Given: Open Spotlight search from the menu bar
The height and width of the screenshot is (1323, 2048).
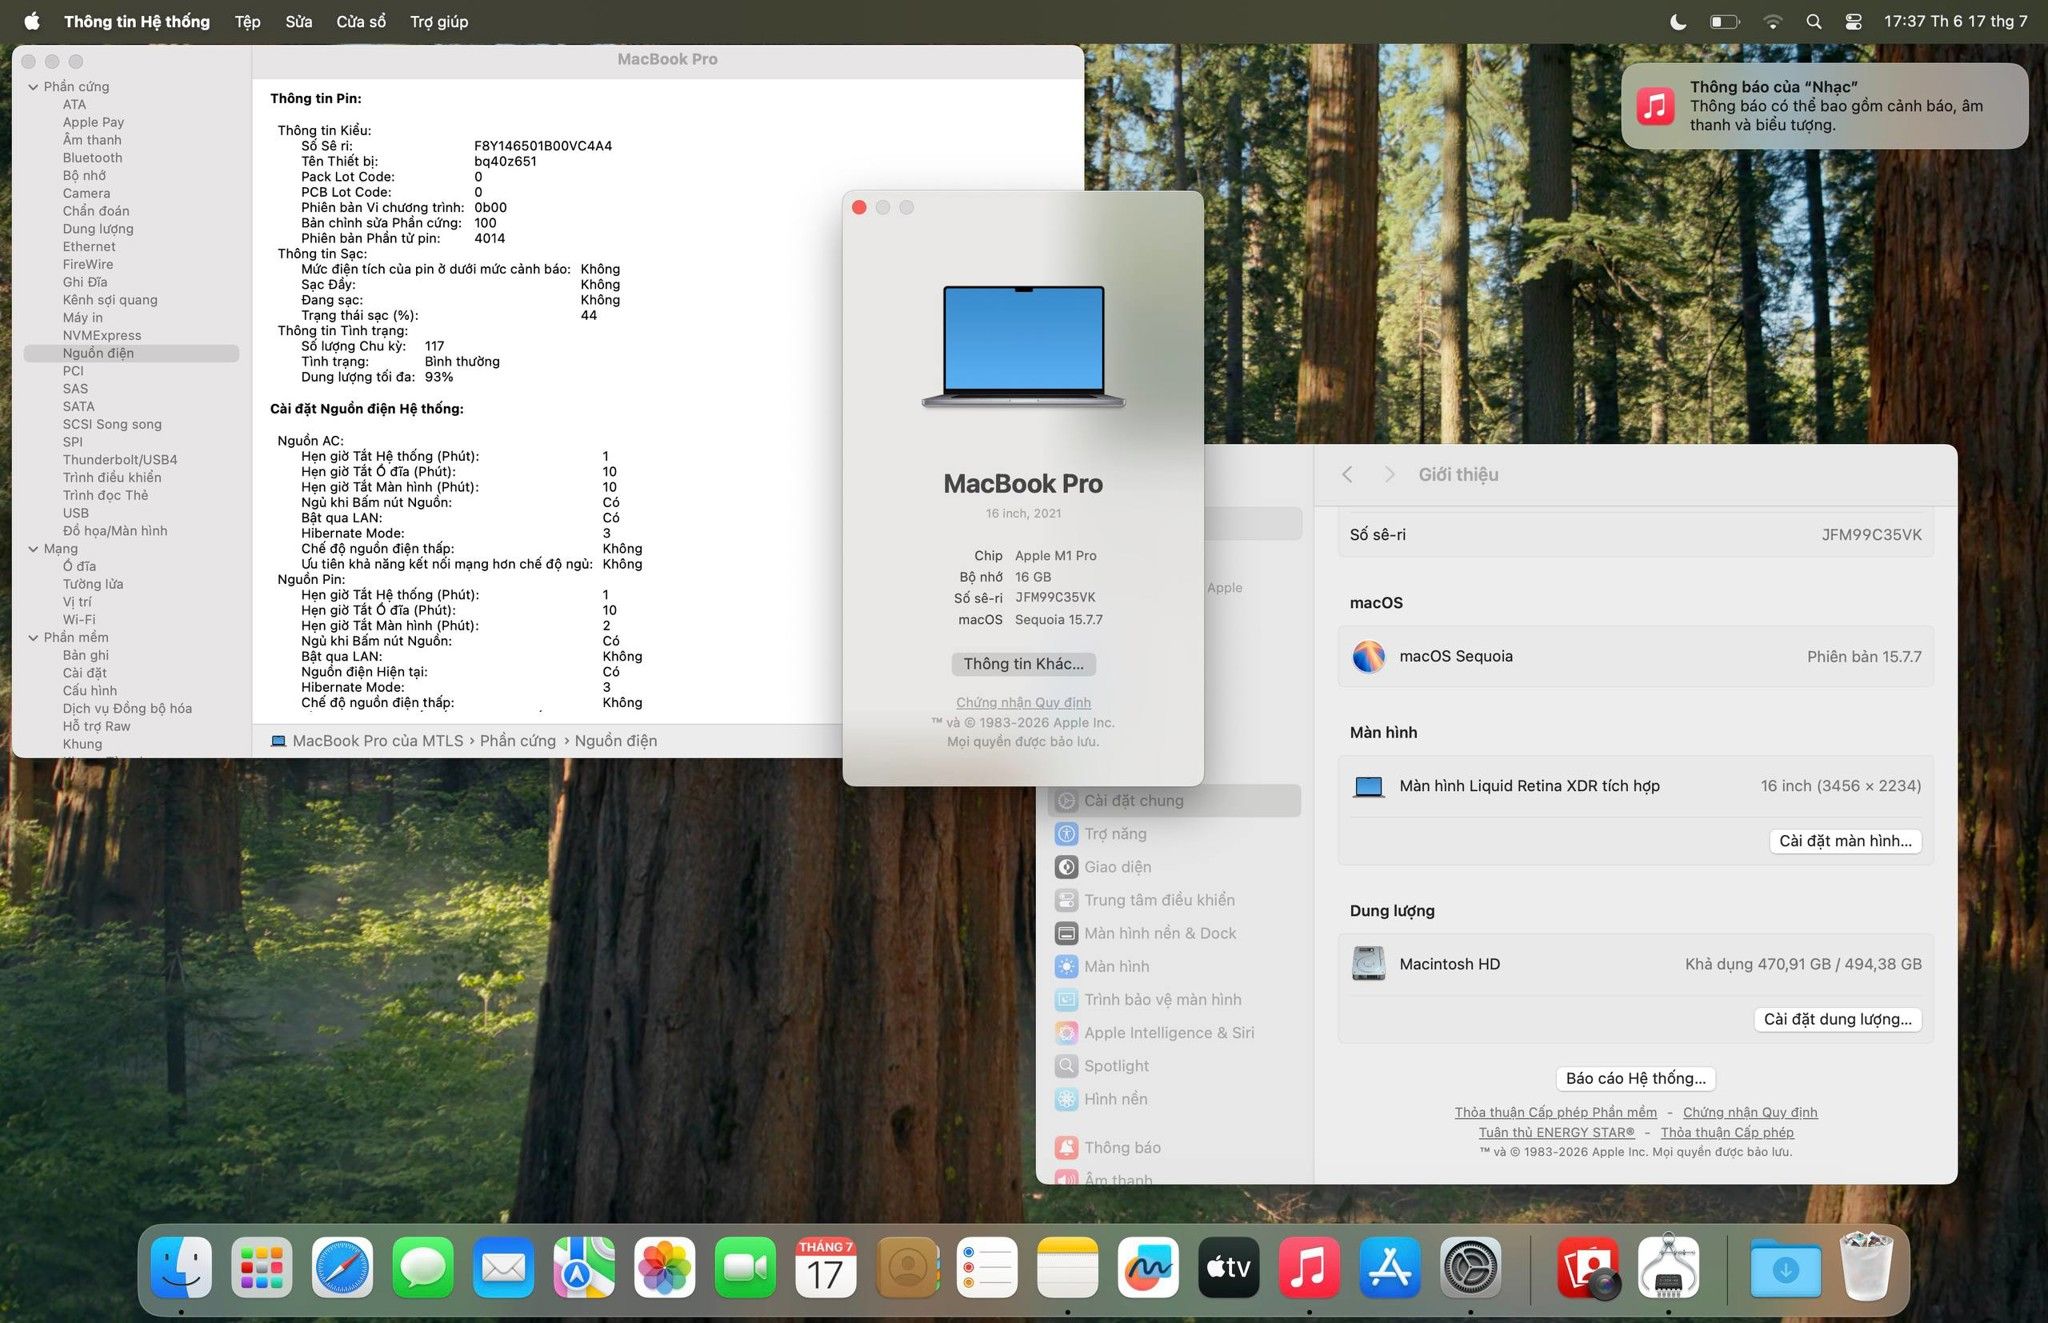Looking at the screenshot, I should pos(1814,21).
